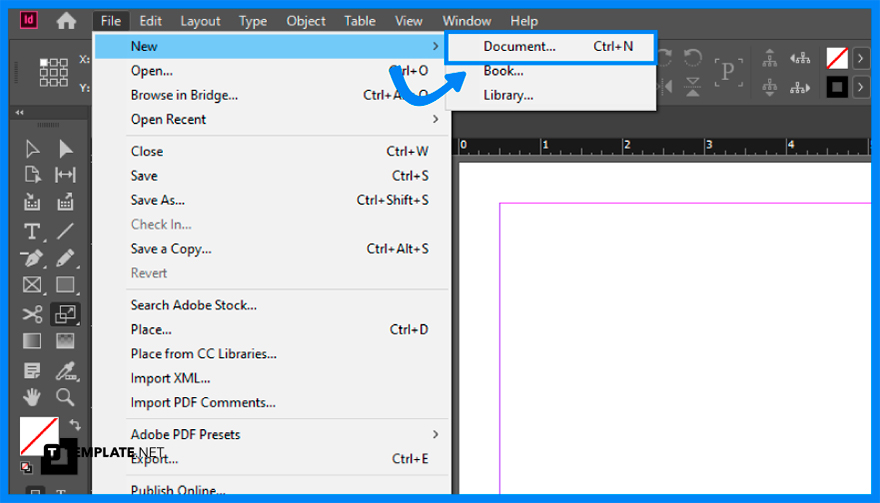
Task: Expand the Open Recent submenu arrow
Action: tap(436, 119)
